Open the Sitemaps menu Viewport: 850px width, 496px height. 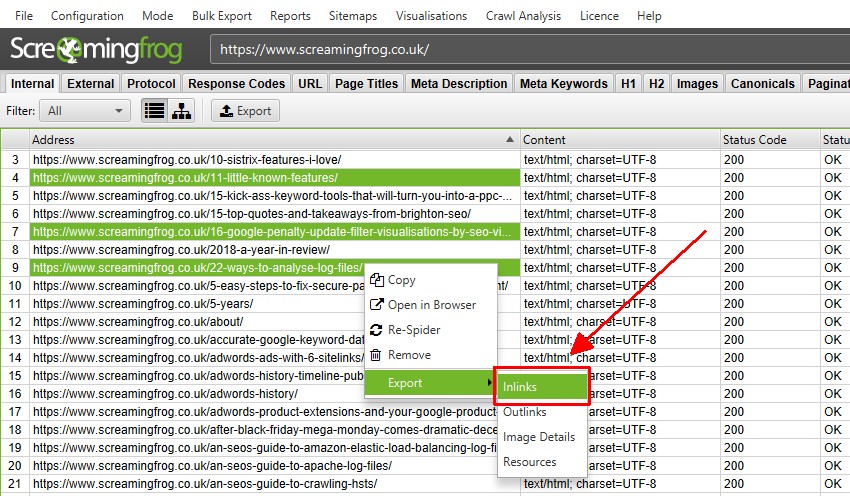click(x=353, y=16)
